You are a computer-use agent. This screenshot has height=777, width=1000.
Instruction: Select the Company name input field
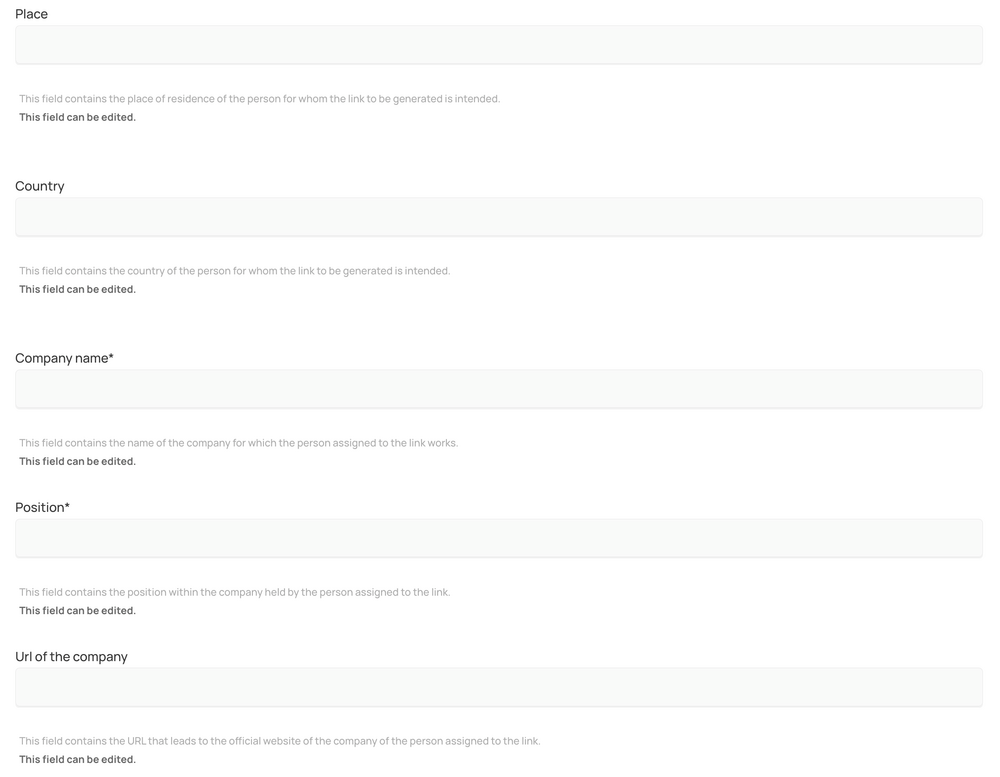coord(498,389)
